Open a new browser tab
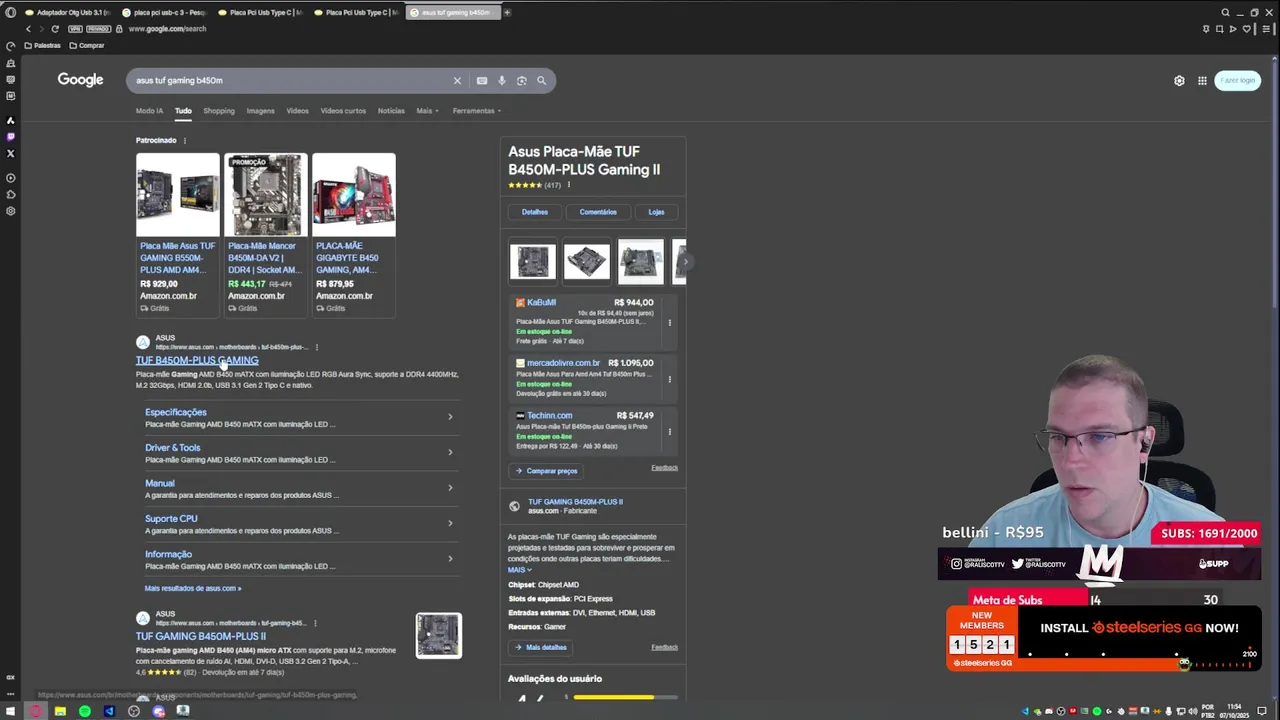Image resolution: width=1280 pixels, height=720 pixels. pyautogui.click(x=507, y=12)
